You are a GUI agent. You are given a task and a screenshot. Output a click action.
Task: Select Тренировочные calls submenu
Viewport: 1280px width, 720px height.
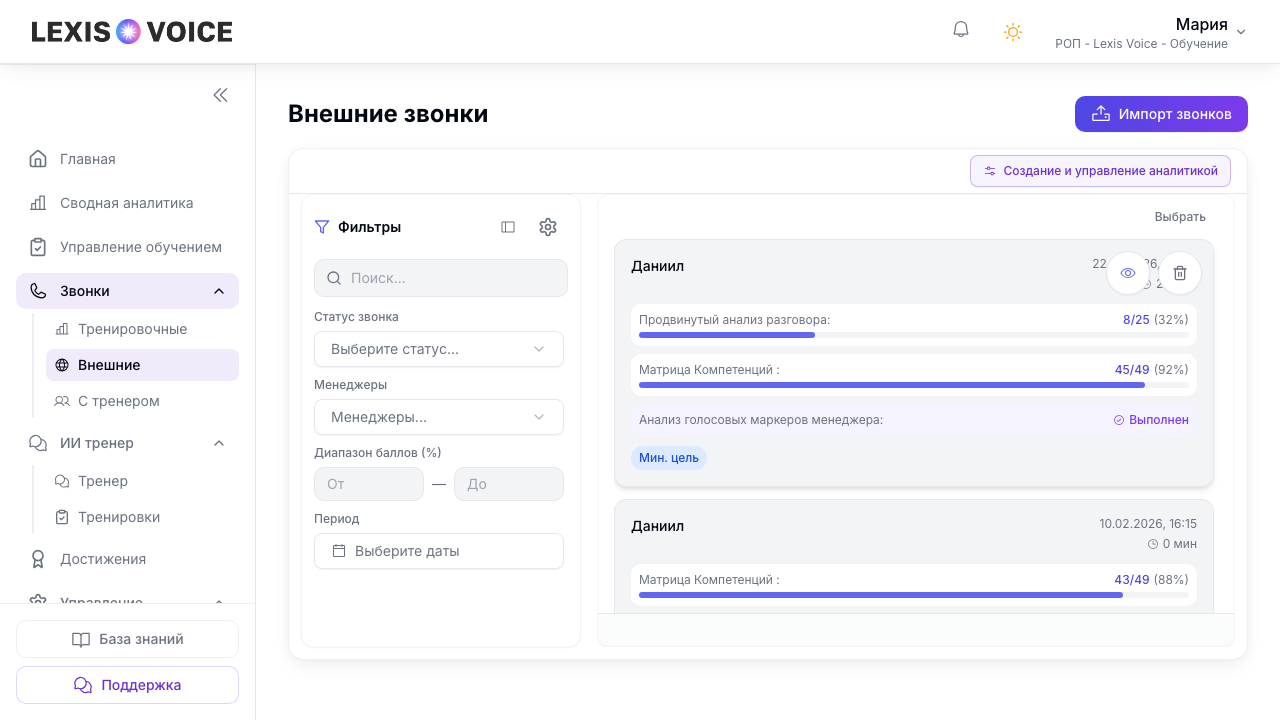(142, 329)
